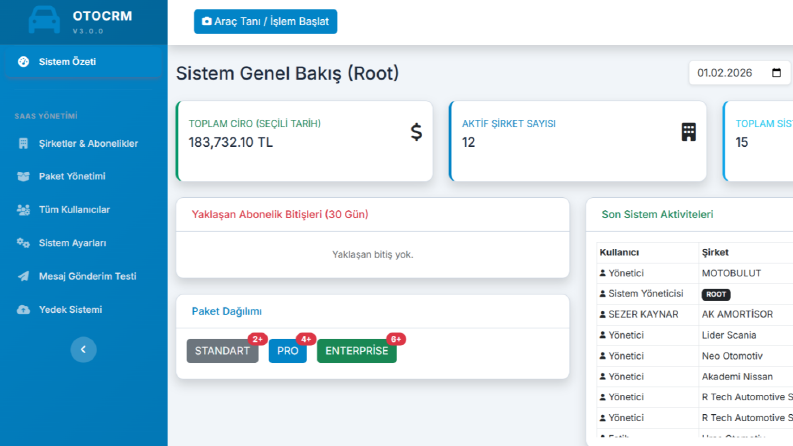Click the 01.02.2026 date input field
Viewport: 793px width, 446px height.
tap(740, 73)
